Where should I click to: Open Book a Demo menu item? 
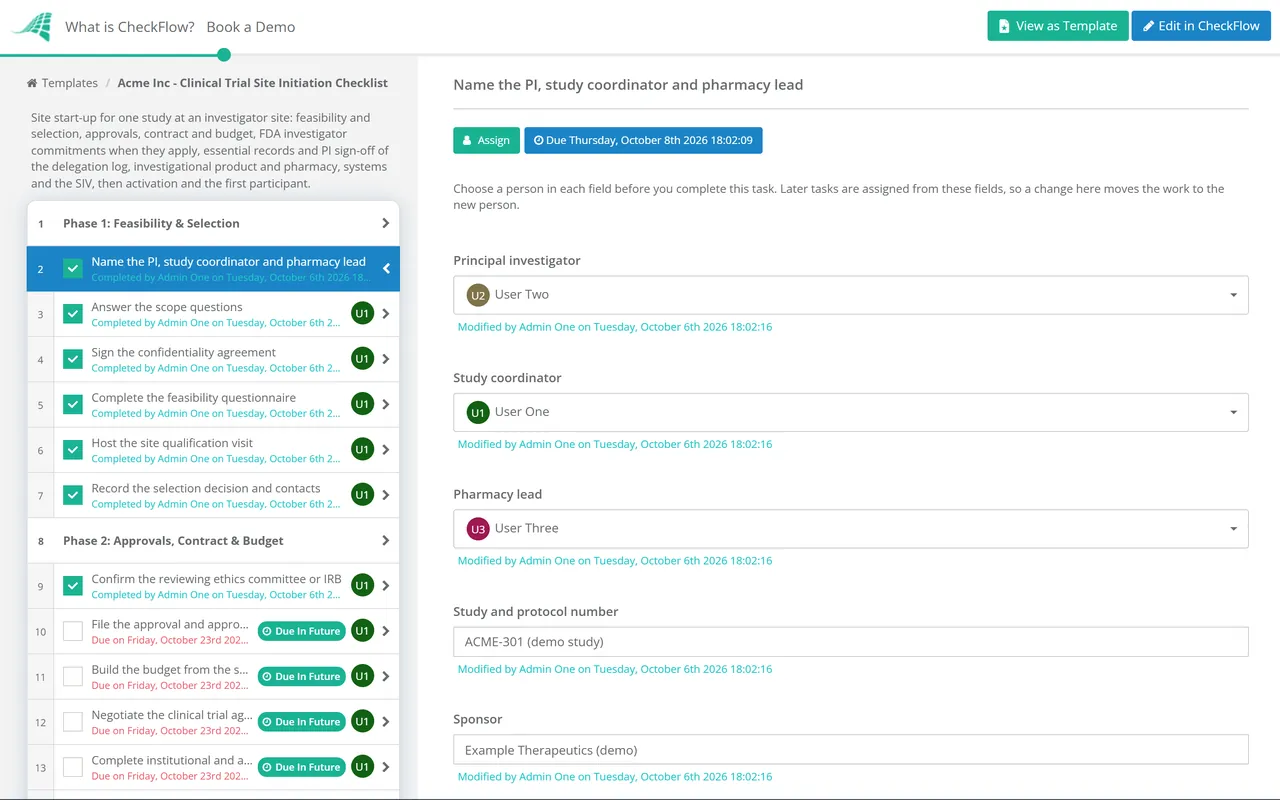(251, 27)
